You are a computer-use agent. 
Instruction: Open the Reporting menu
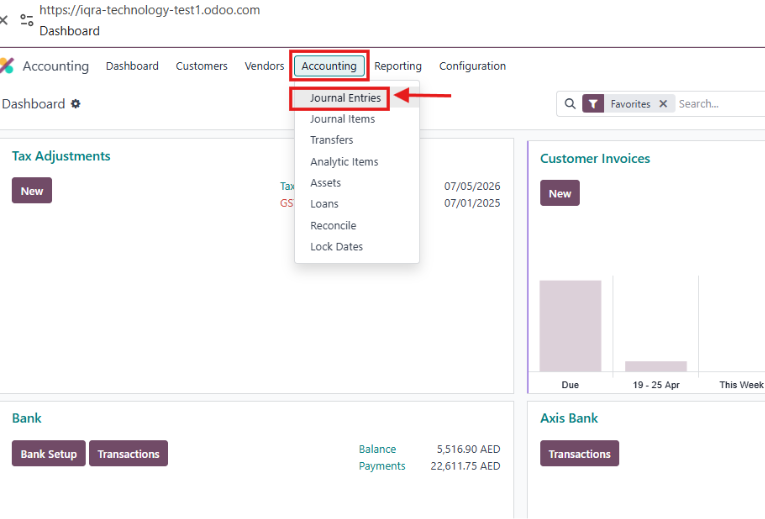(398, 66)
